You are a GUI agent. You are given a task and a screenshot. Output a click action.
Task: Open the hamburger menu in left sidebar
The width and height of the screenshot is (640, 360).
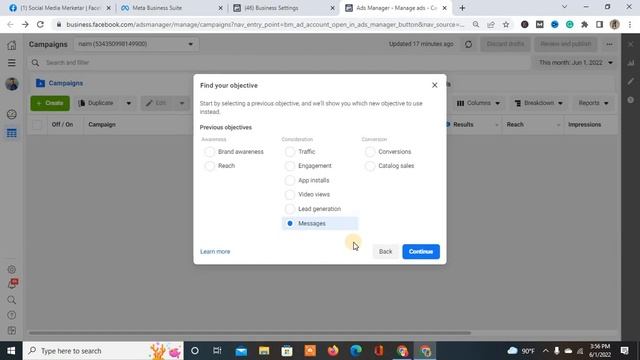coord(12,62)
